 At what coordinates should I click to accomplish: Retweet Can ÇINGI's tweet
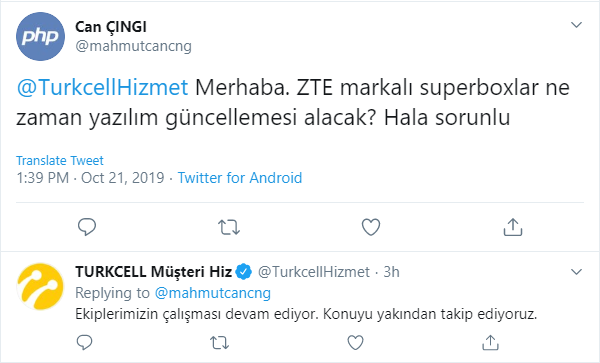tap(229, 227)
